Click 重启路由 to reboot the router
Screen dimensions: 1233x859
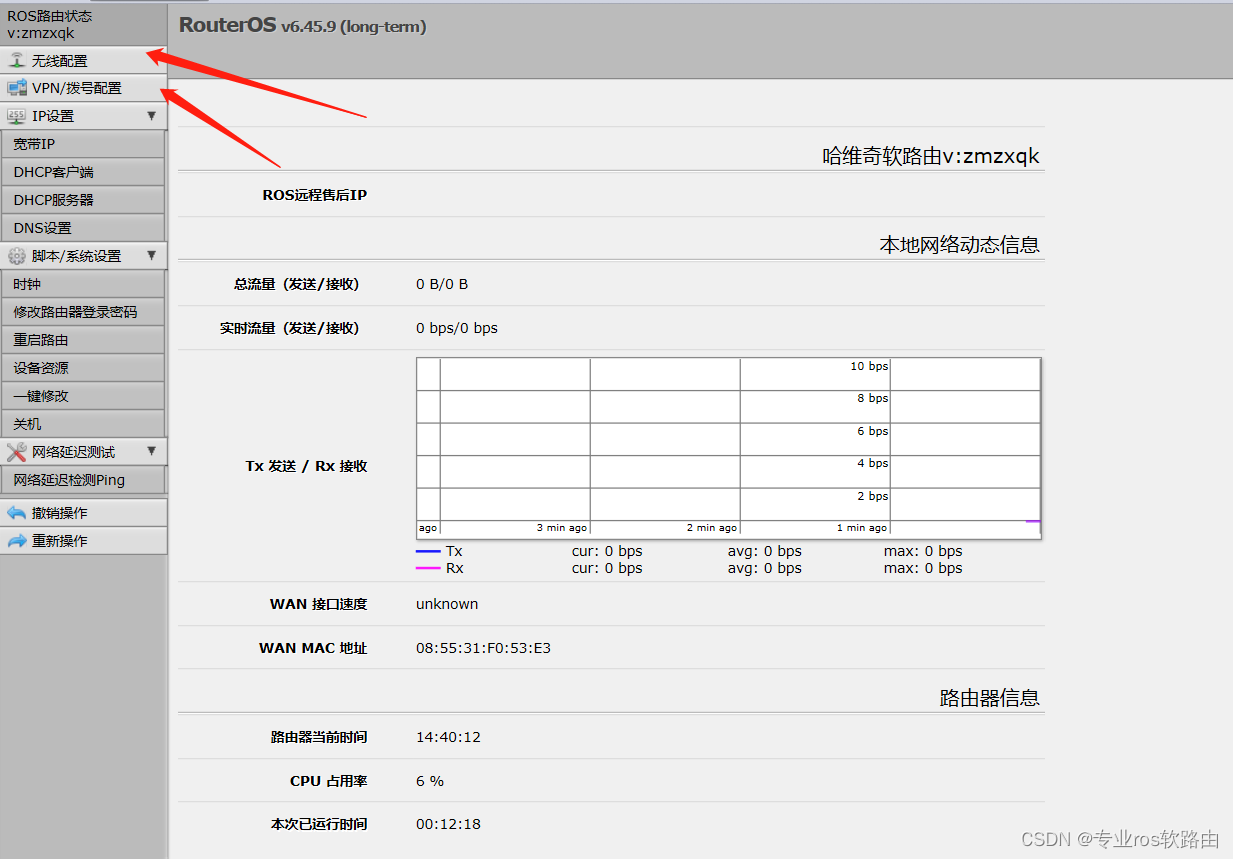point(84,340)
